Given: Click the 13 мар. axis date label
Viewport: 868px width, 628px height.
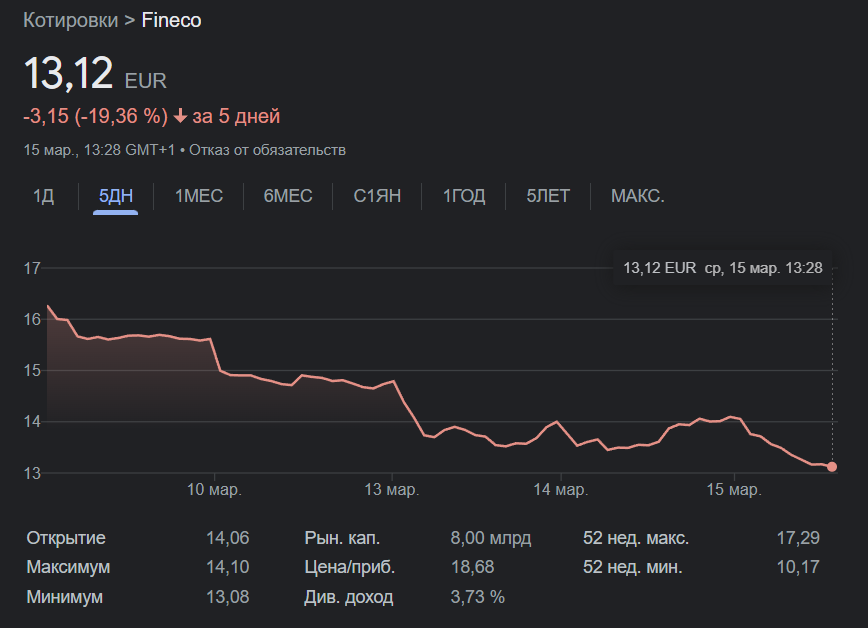Looking at the screenshot, I should 392,490.
